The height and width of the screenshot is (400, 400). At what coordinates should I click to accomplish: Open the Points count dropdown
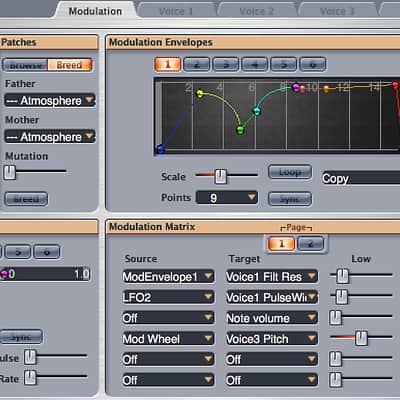(227, 198)
